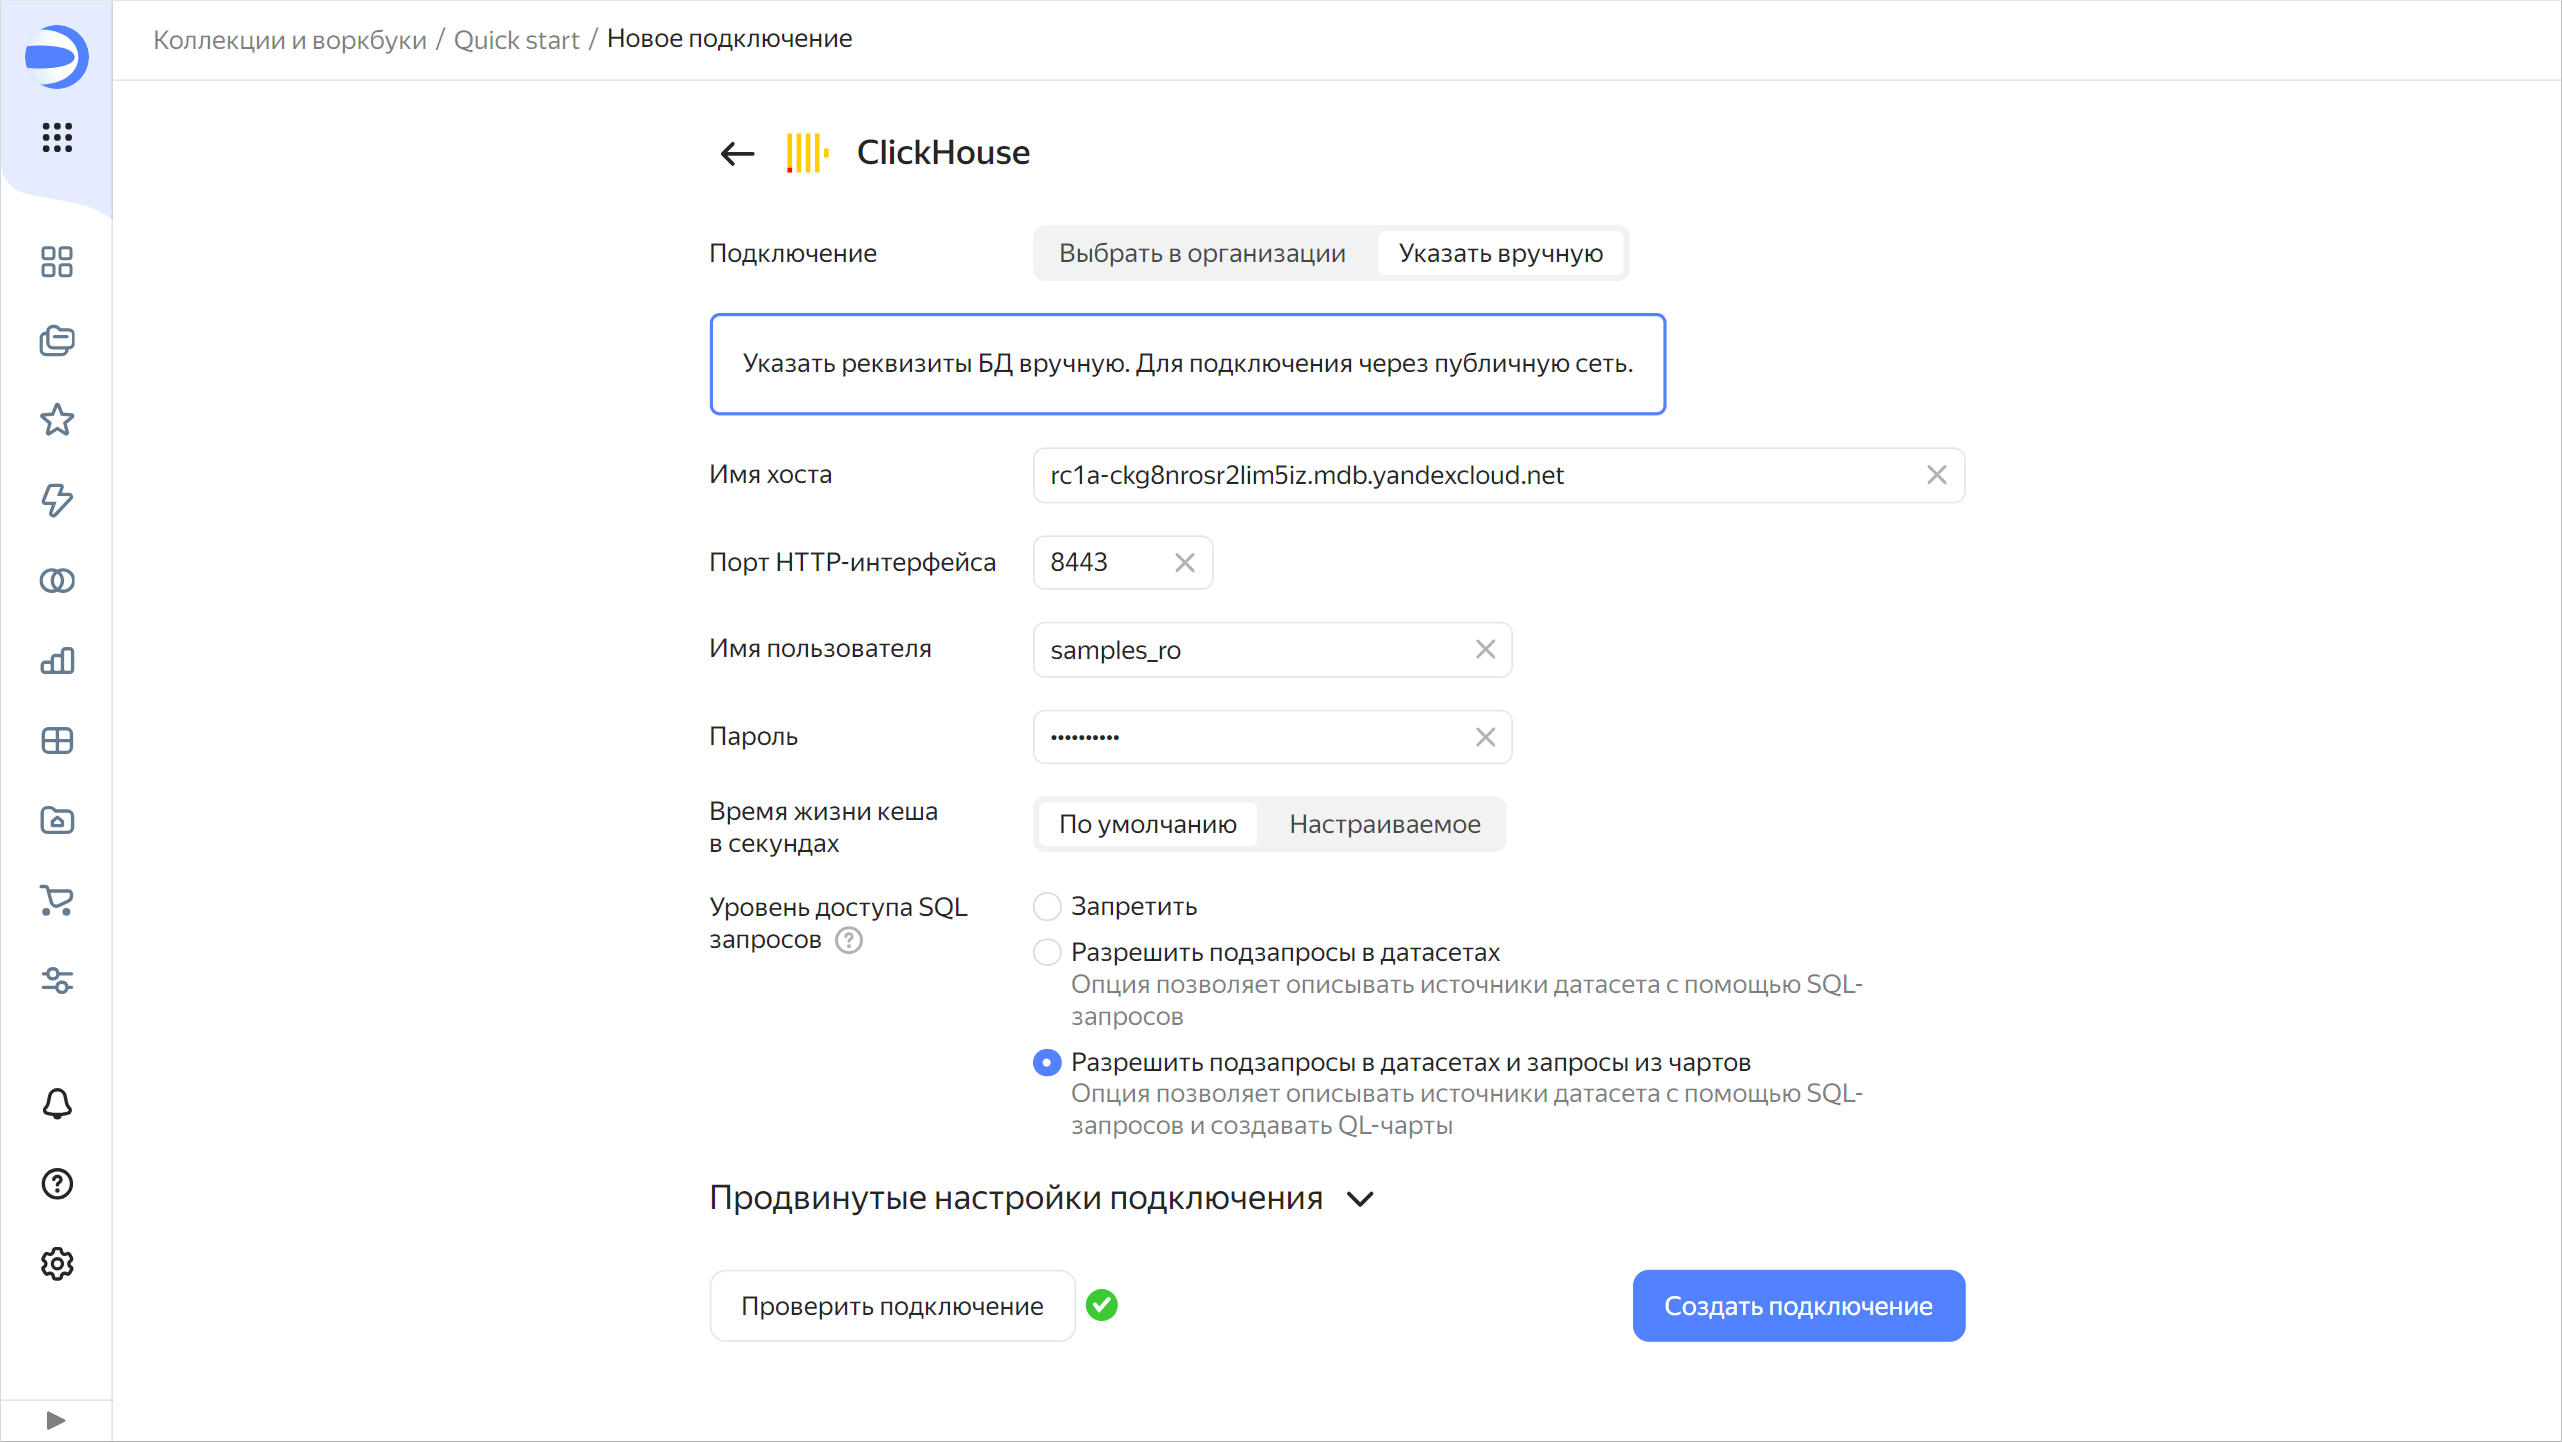Enable Разрешить подзапросы в датасетах option
The width and height of the screenshot is (2562, 1442).
pos(1046,952)
